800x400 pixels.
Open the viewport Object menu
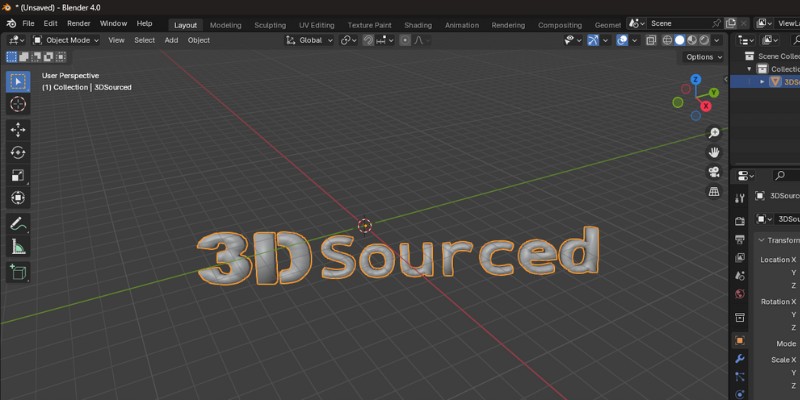pyautogui.click(x=198, y=40)
